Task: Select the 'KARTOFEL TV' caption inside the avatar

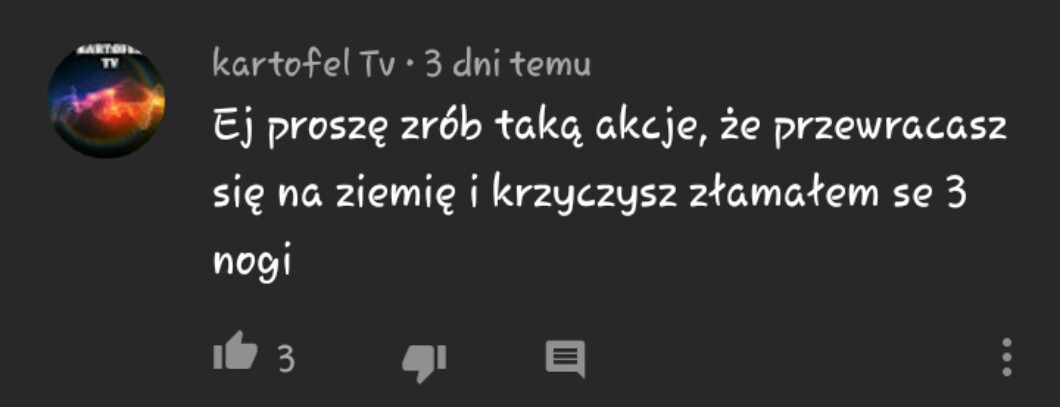Action: [105, 57]
